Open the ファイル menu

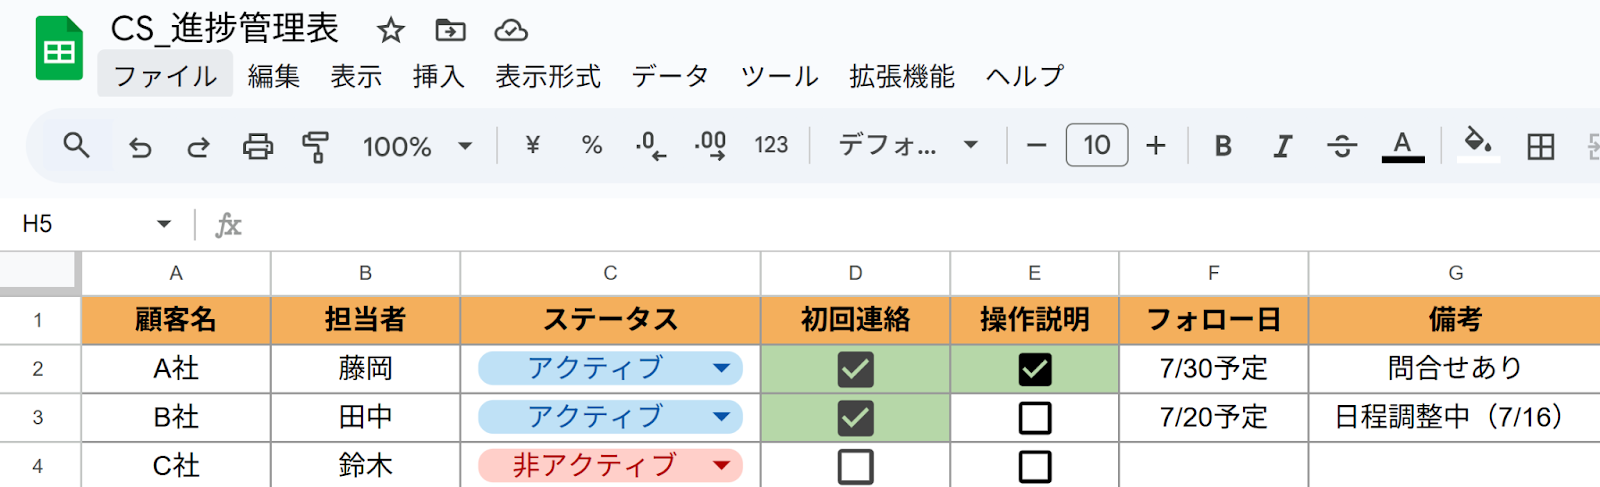[x=165, y=76]
